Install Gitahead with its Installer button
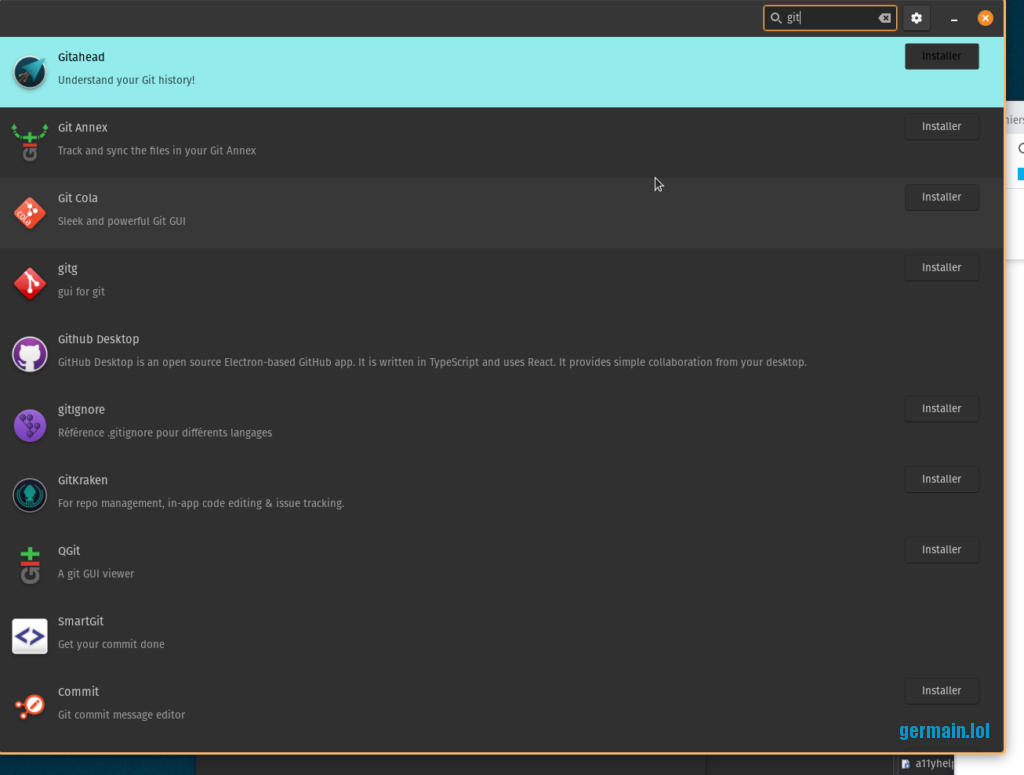This screenshot has width=1024, height=775. point(941,57)
